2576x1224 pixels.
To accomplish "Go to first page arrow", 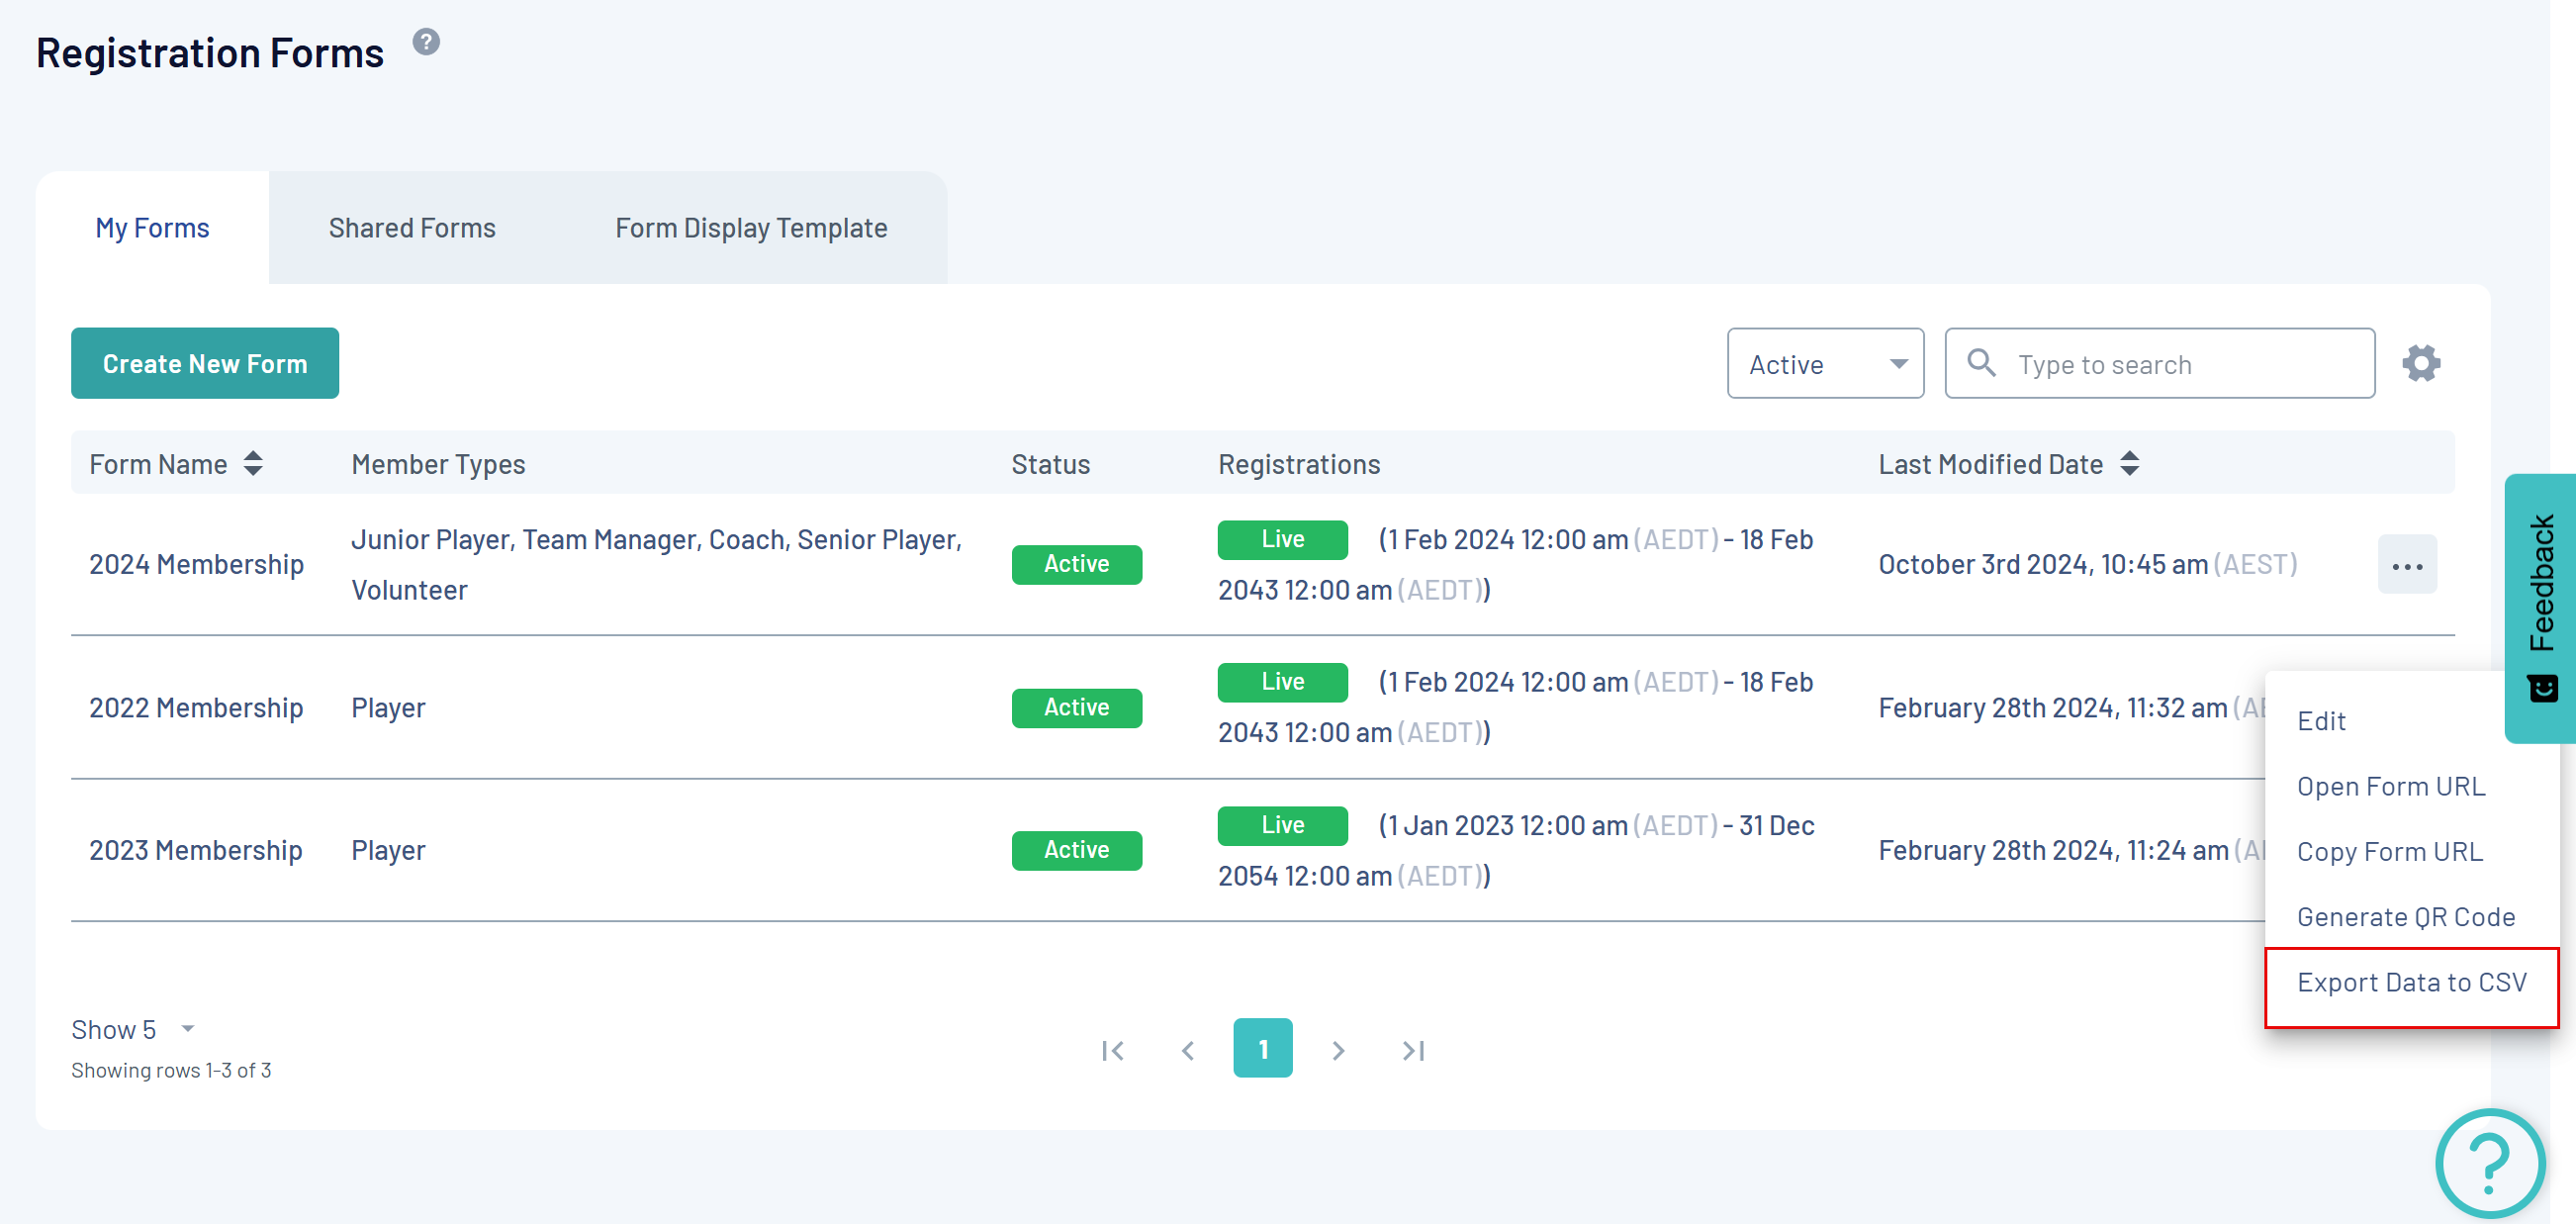I will [x=1113, y=1050].
